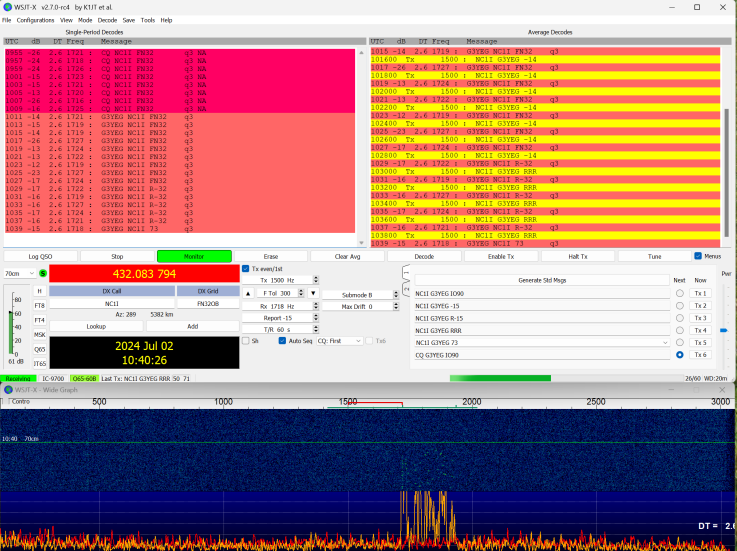Screen dimensions: 737x551
Task: Click the CQ G3YEG IO90 message field
Action: point(542,355)
